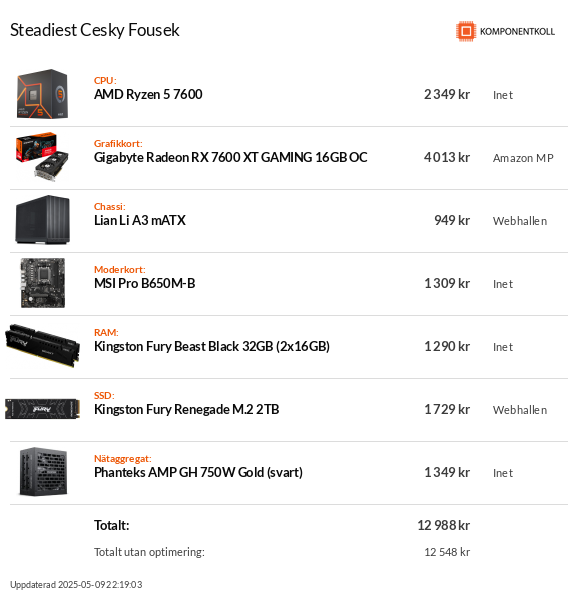Click Phanteks AMP GH 750W Gold title

[x=198, y=472]
